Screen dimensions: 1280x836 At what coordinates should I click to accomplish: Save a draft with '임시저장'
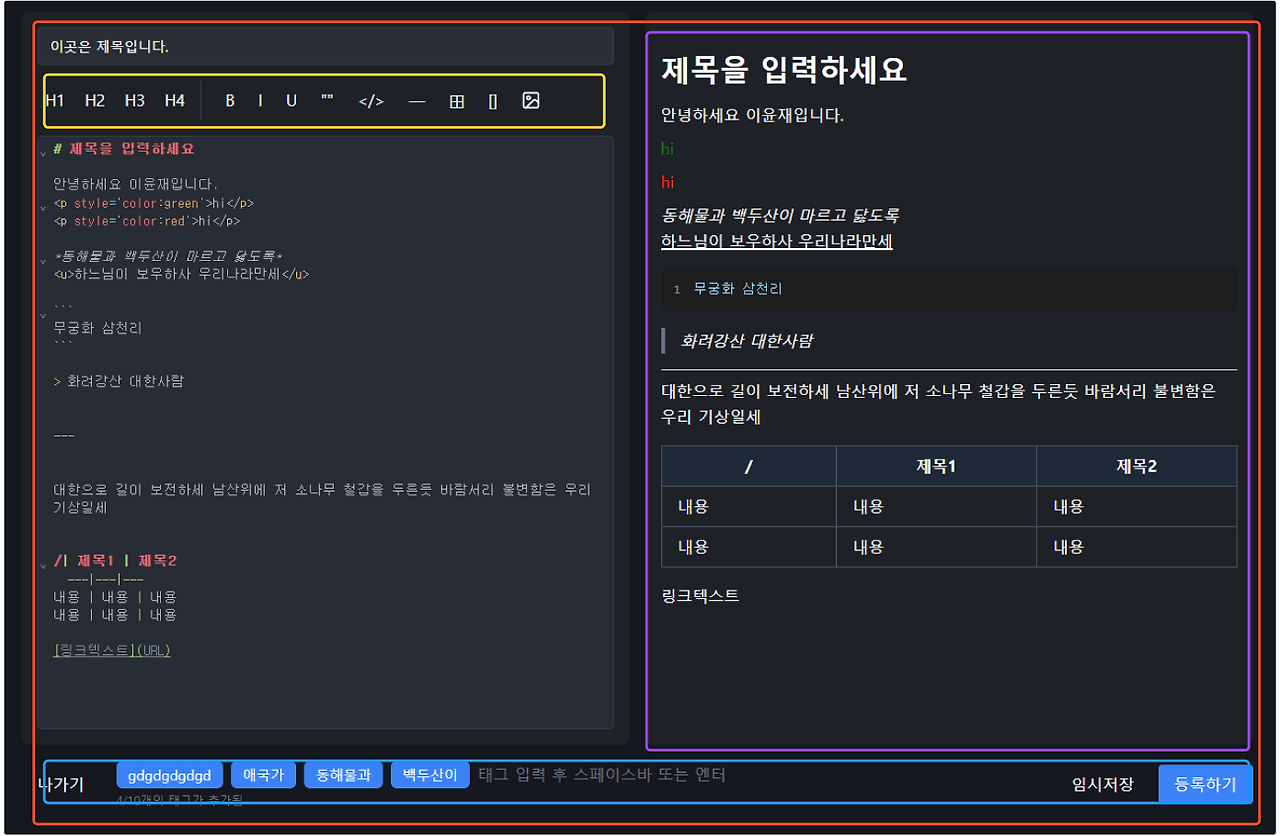(1103, 784)
